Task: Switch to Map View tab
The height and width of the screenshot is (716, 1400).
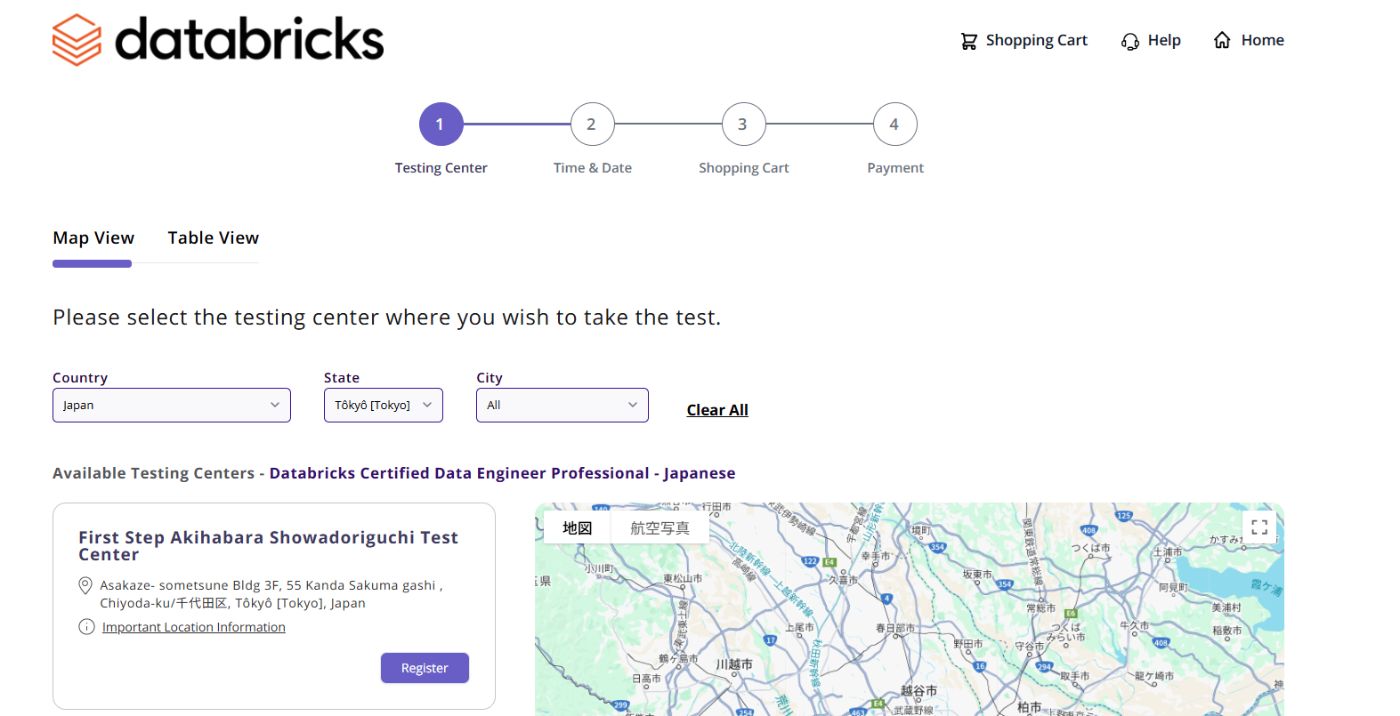Action: (93, 238)
